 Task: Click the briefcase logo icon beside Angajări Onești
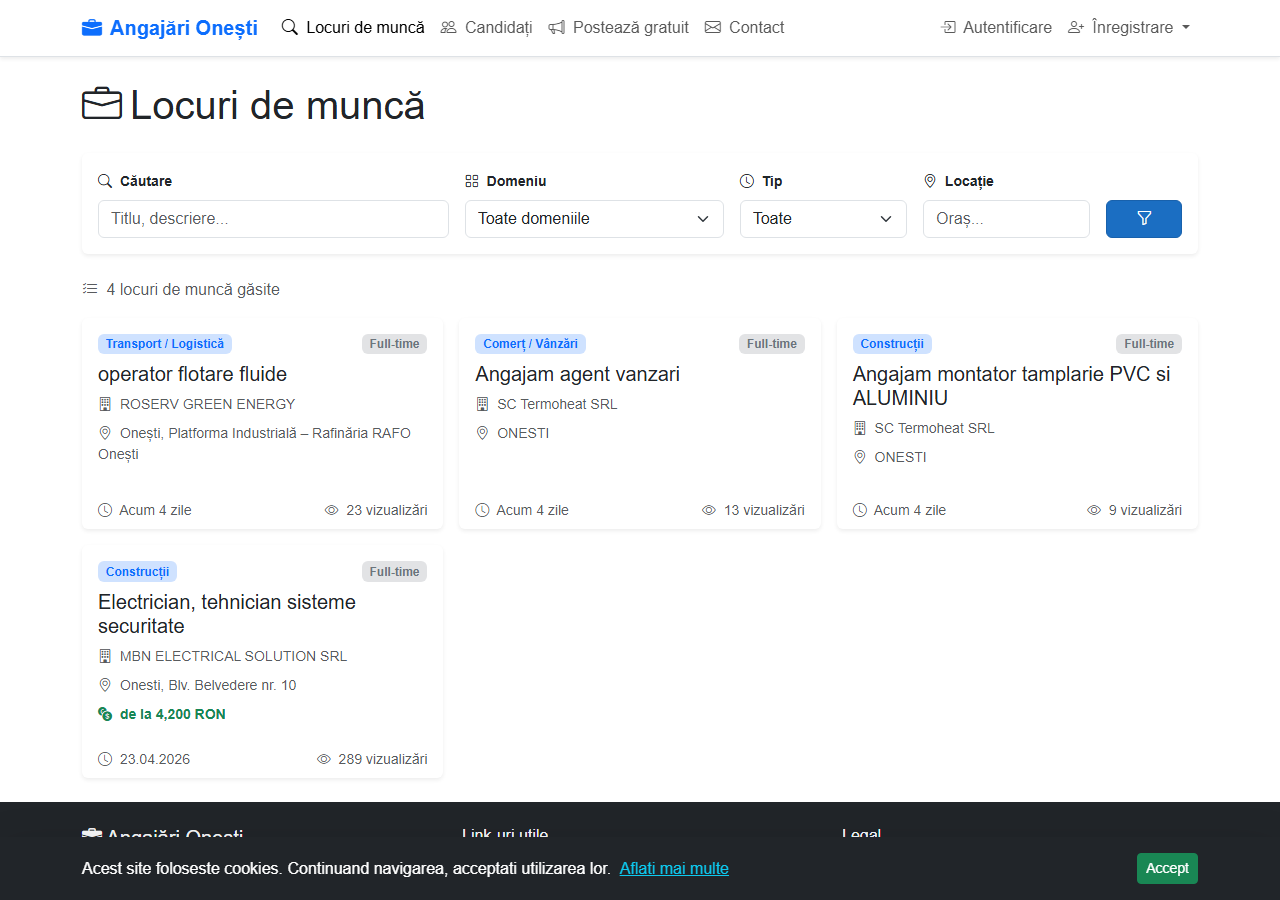pos(92,28)
